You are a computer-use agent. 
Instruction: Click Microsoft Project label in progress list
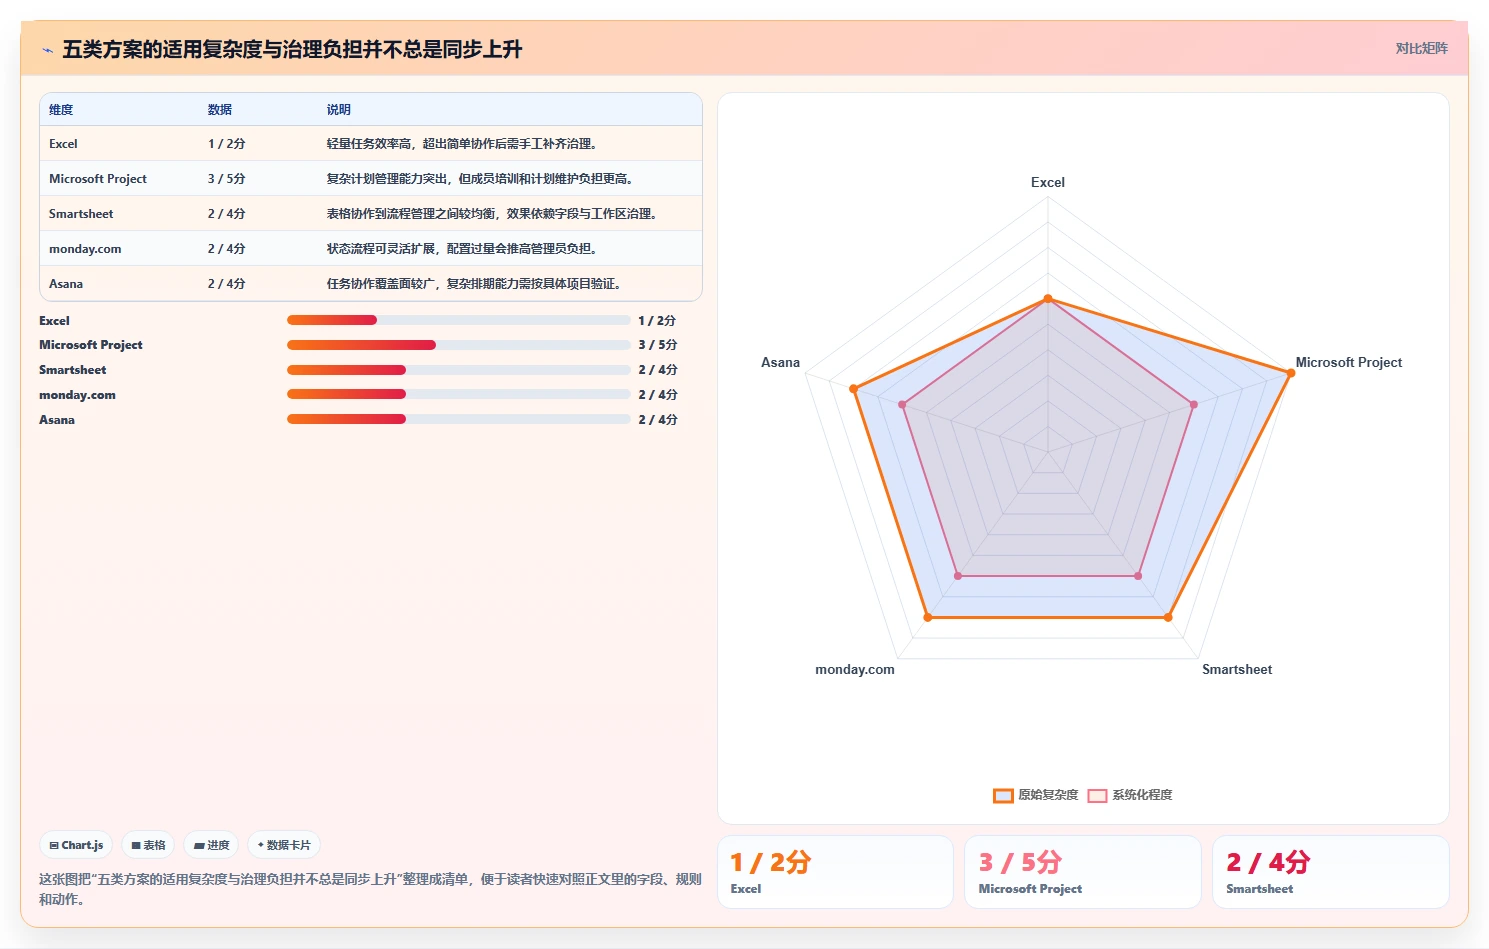pyautogui.click(x=91, y=345)
